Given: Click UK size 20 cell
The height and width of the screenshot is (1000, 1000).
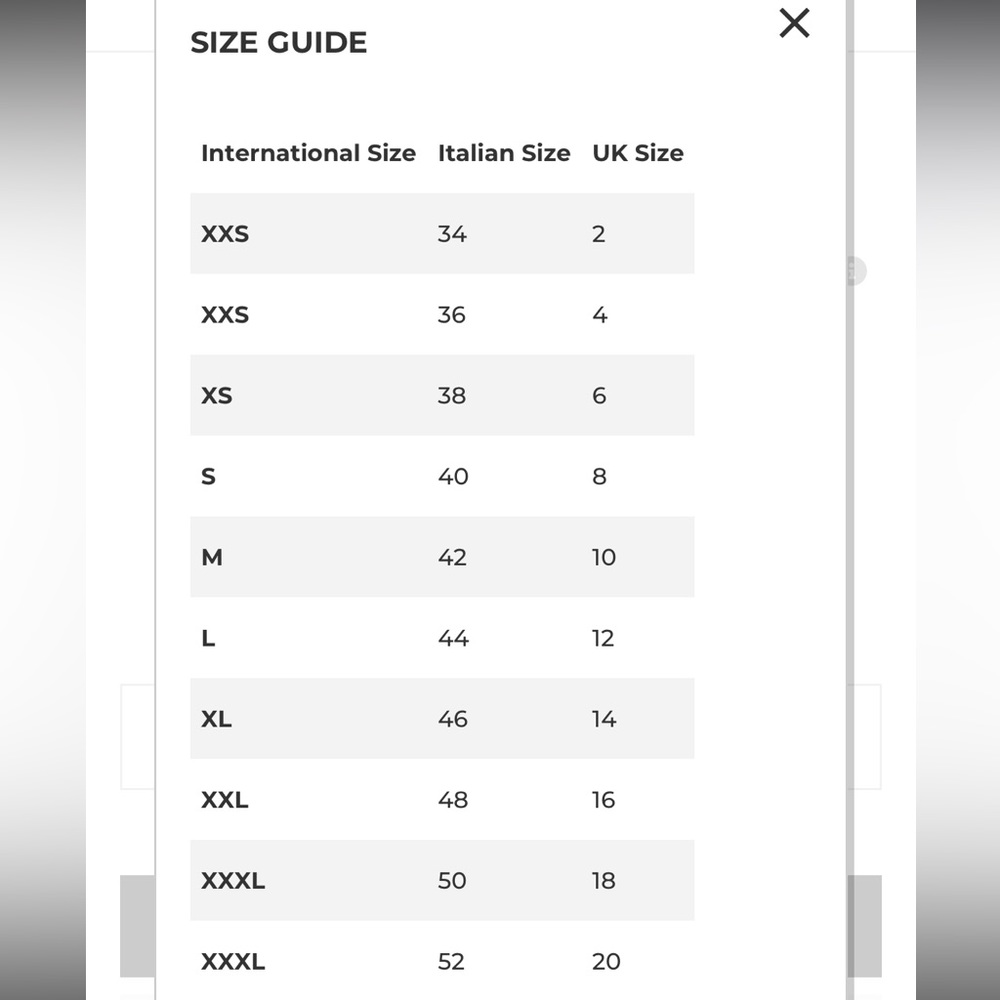Looking at the screenshot, I should tap(606, 961).
